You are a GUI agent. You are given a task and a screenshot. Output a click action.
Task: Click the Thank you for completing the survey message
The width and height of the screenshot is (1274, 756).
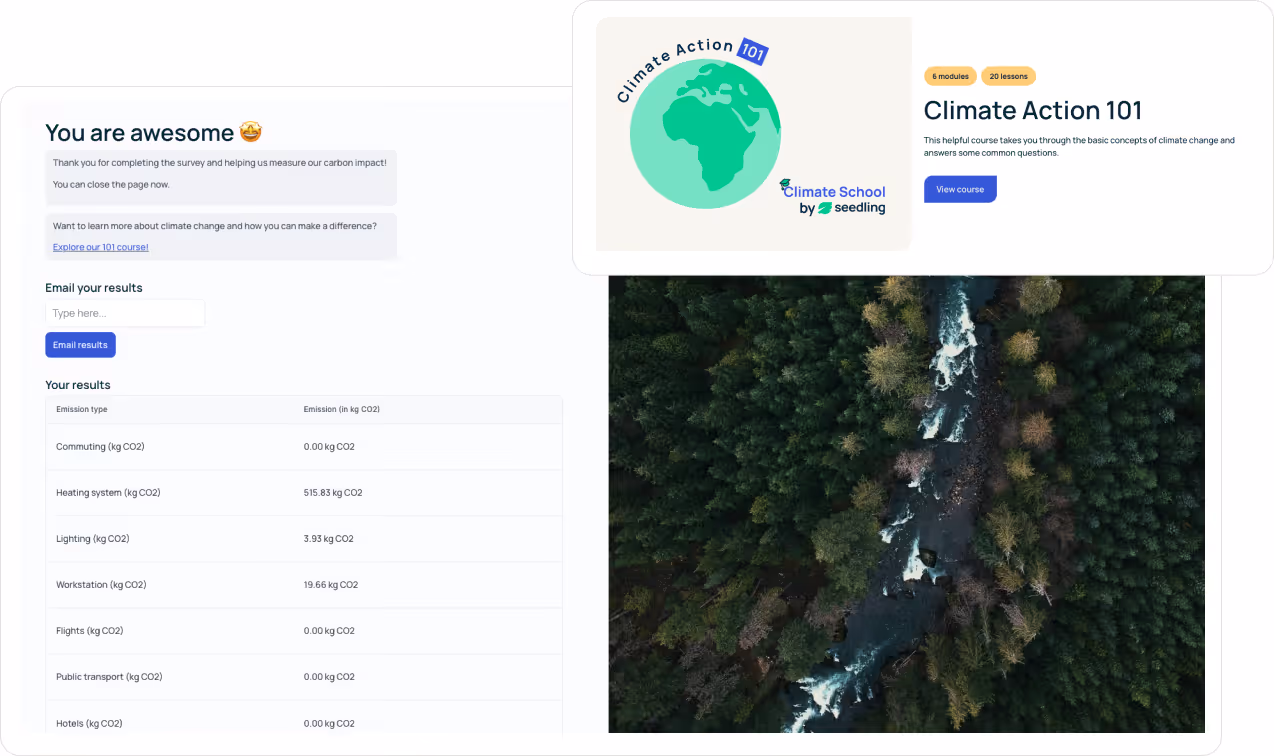pyautogui.click(x=220, y=162)
